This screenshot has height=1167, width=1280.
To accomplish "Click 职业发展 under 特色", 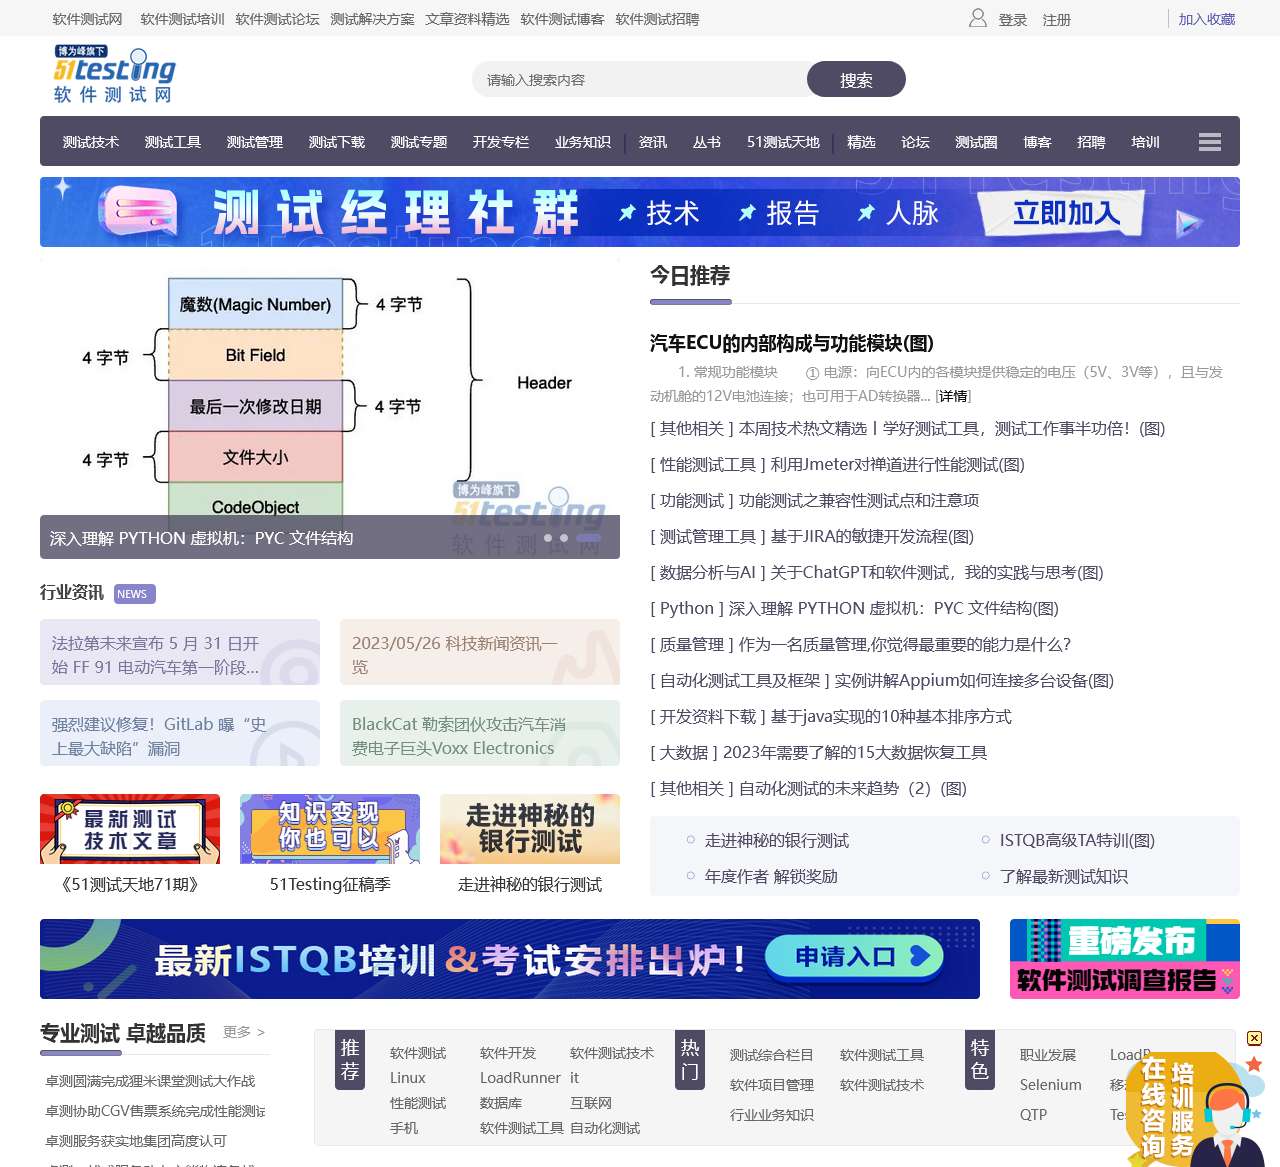I will coord(1048,1055).
